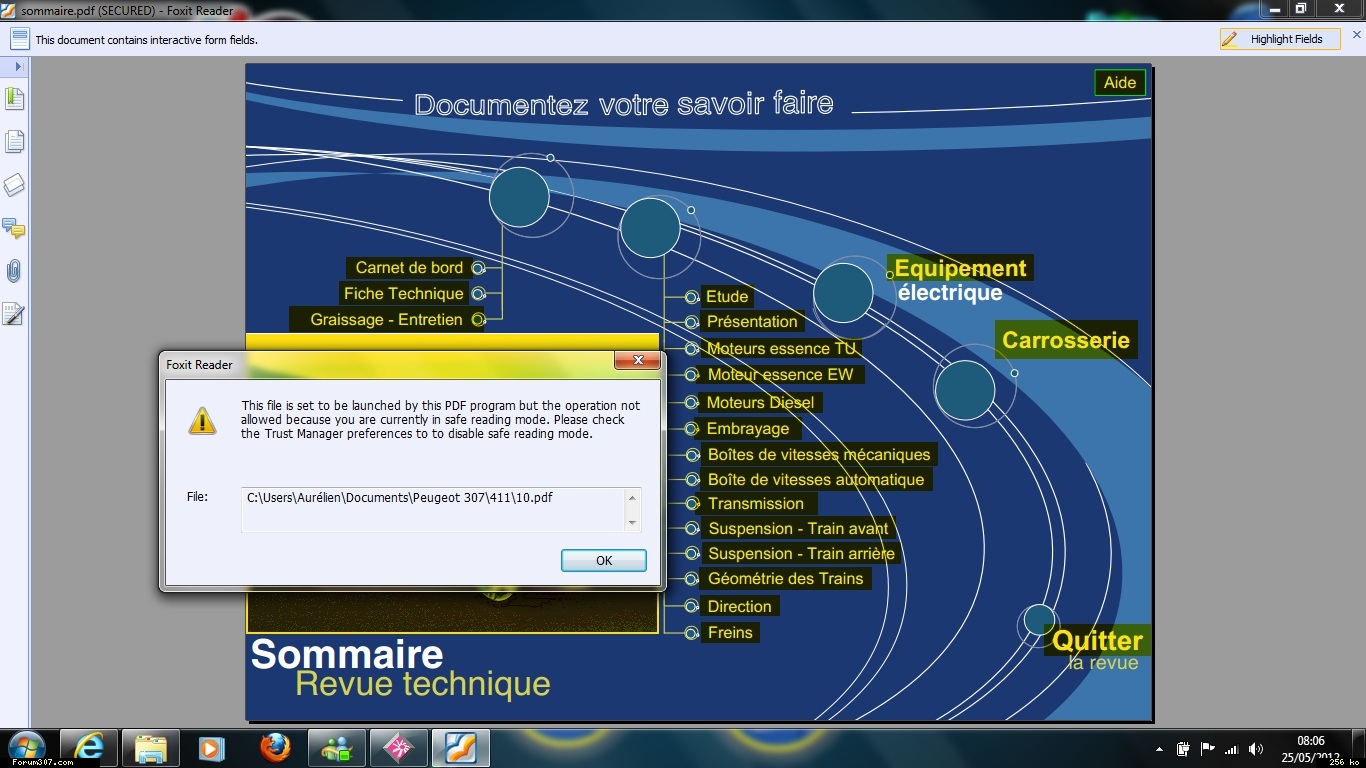Viewport: 1366px width, 768px height.
Task: Open the Présentation chapter
Action: tap(752, 322)
